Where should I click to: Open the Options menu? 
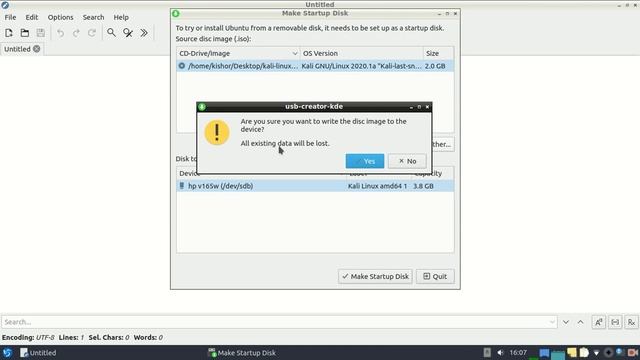(60, 17)
